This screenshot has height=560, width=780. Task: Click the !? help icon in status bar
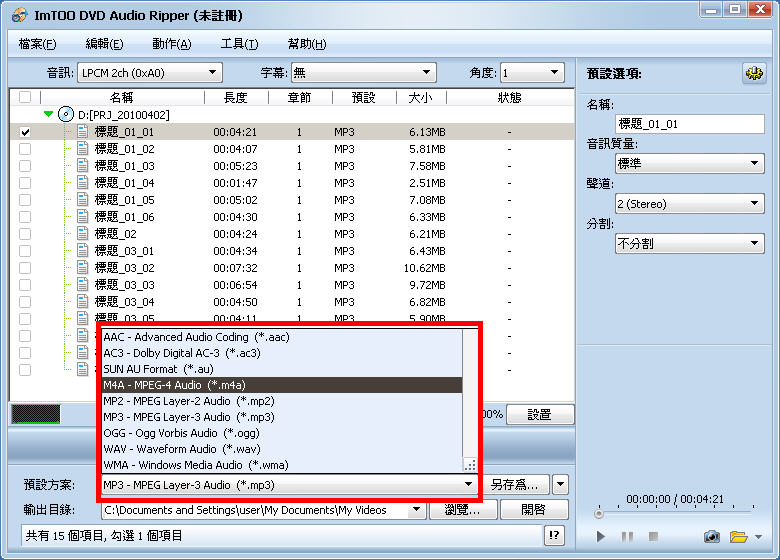[x=555, y=536]
